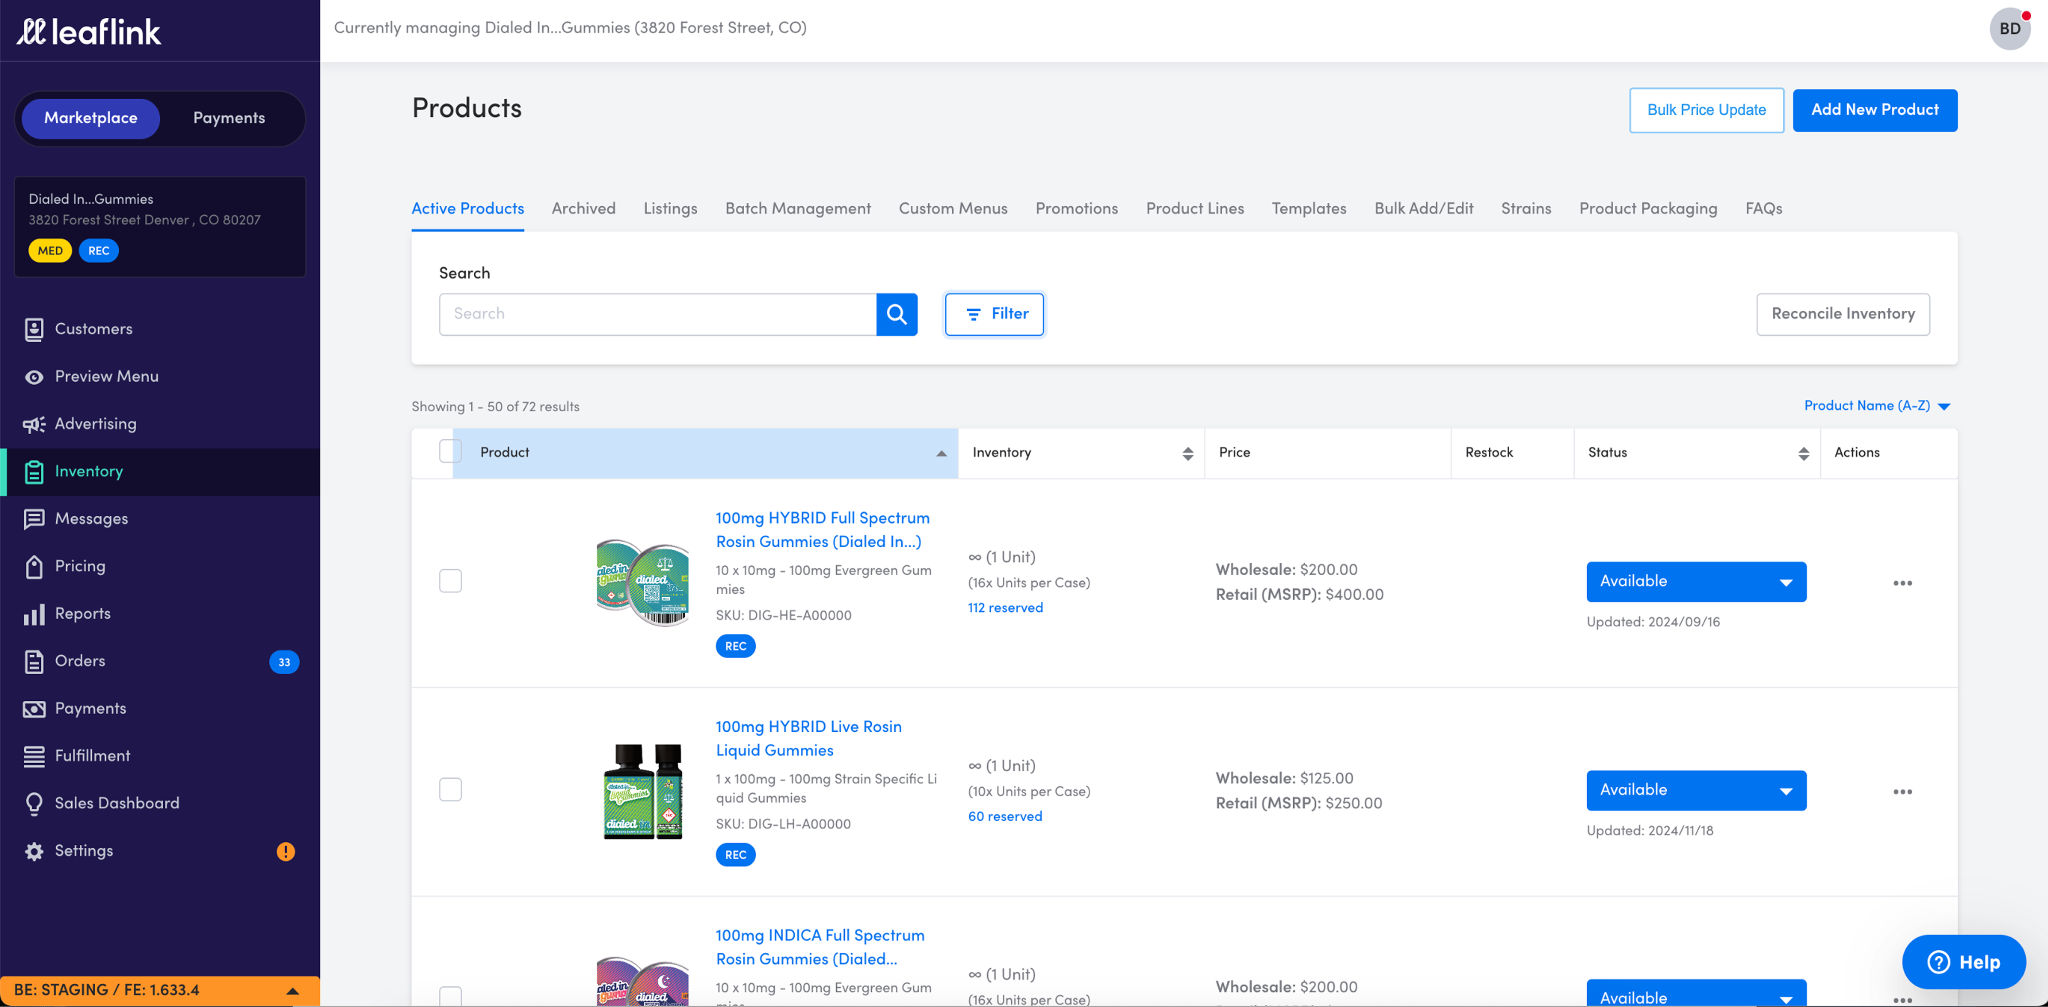
Task: Open Available status dropdown for HYBRID Full Spectrum
Action: 1696,582
